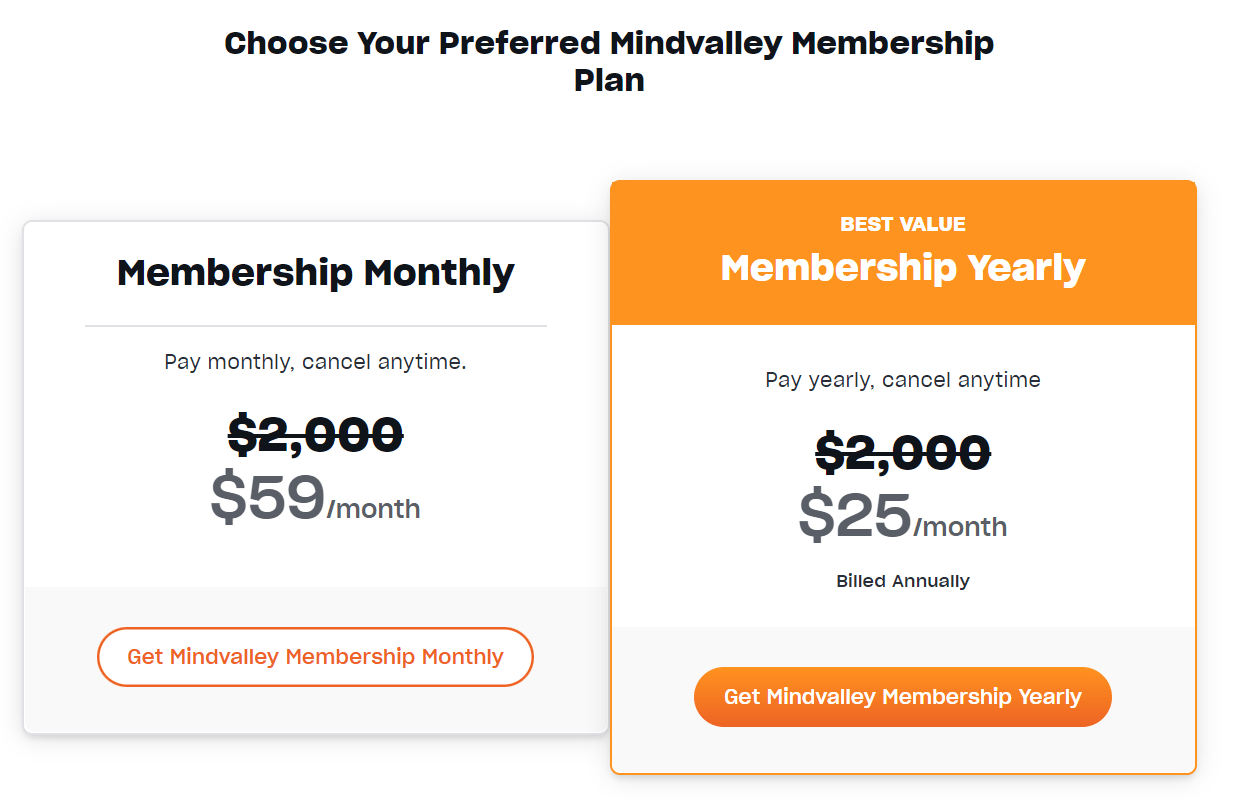Click the page heading about choosing a membership plan
Viewport: 1235px width, 800px height.
click(x=609, y=44)
